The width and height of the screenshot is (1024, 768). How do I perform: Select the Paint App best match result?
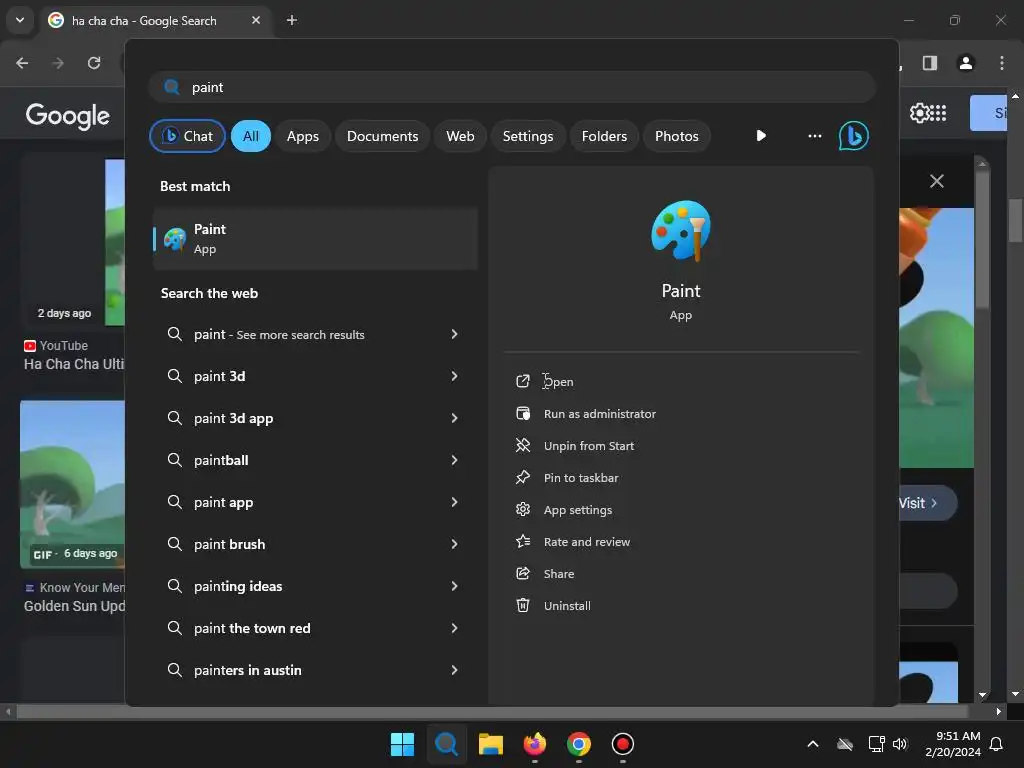click(x=315, y=239)
